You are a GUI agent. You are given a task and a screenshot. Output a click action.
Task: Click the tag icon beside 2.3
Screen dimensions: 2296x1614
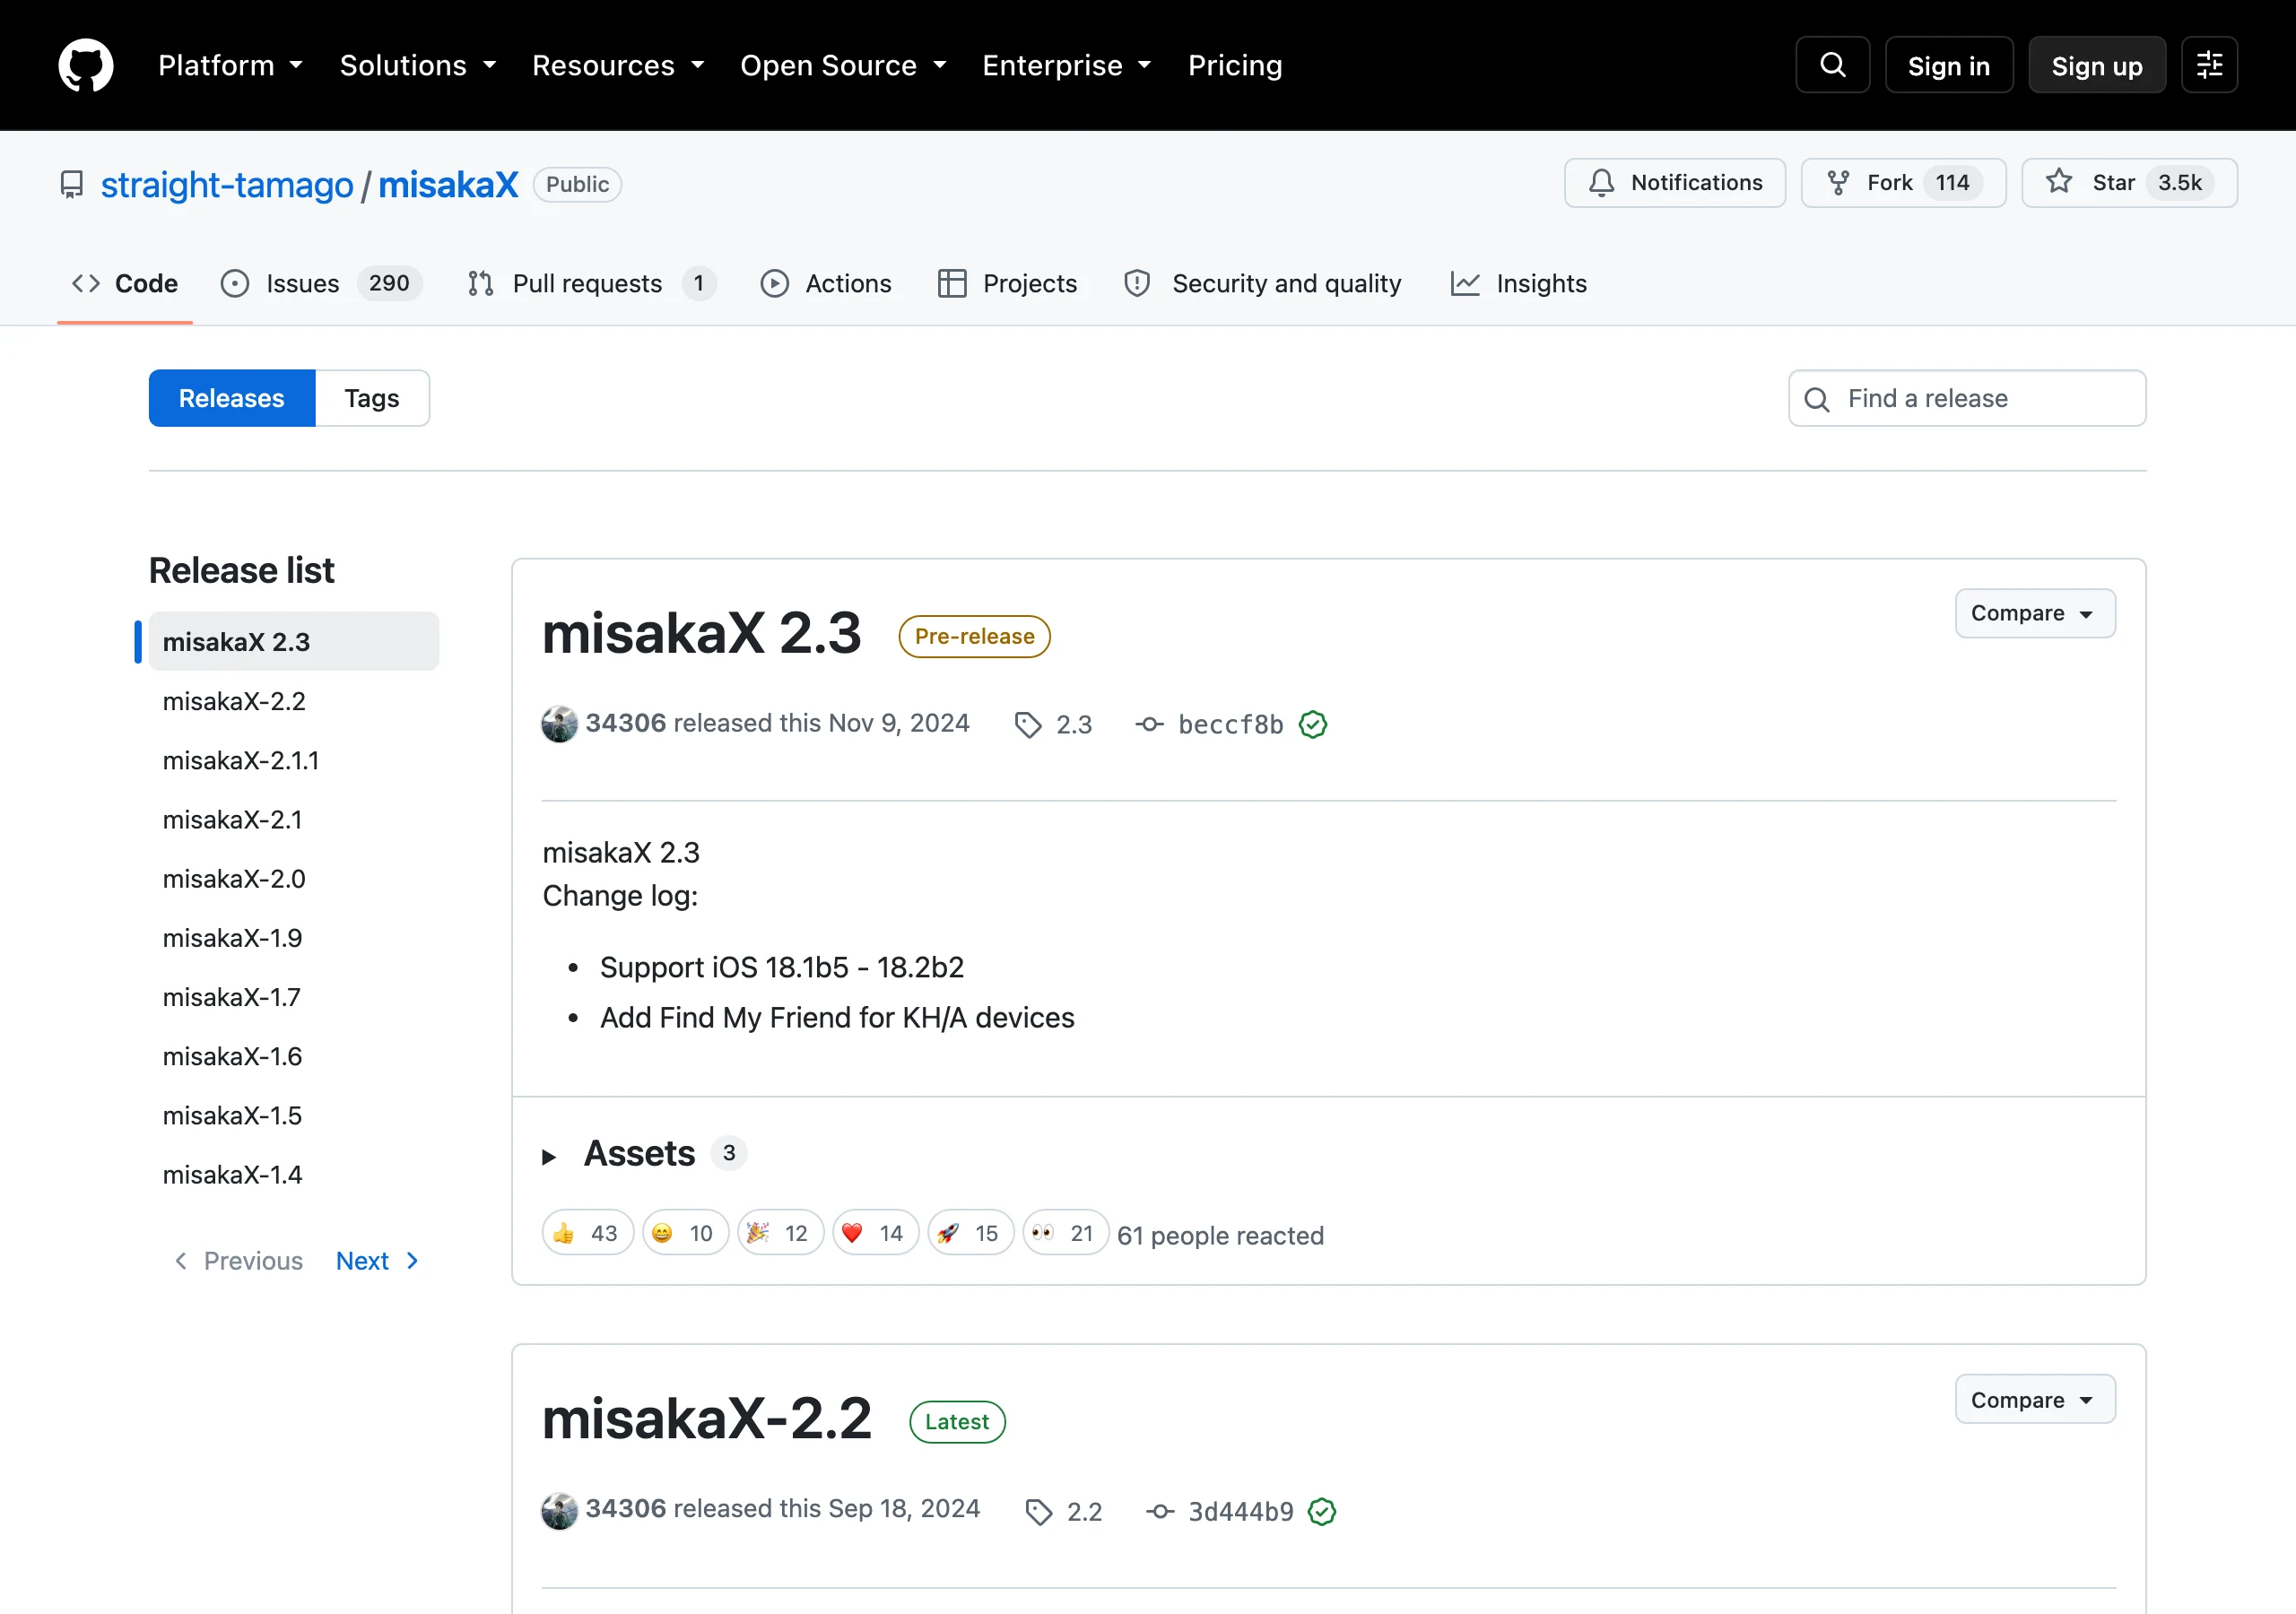coord(1028,725)
